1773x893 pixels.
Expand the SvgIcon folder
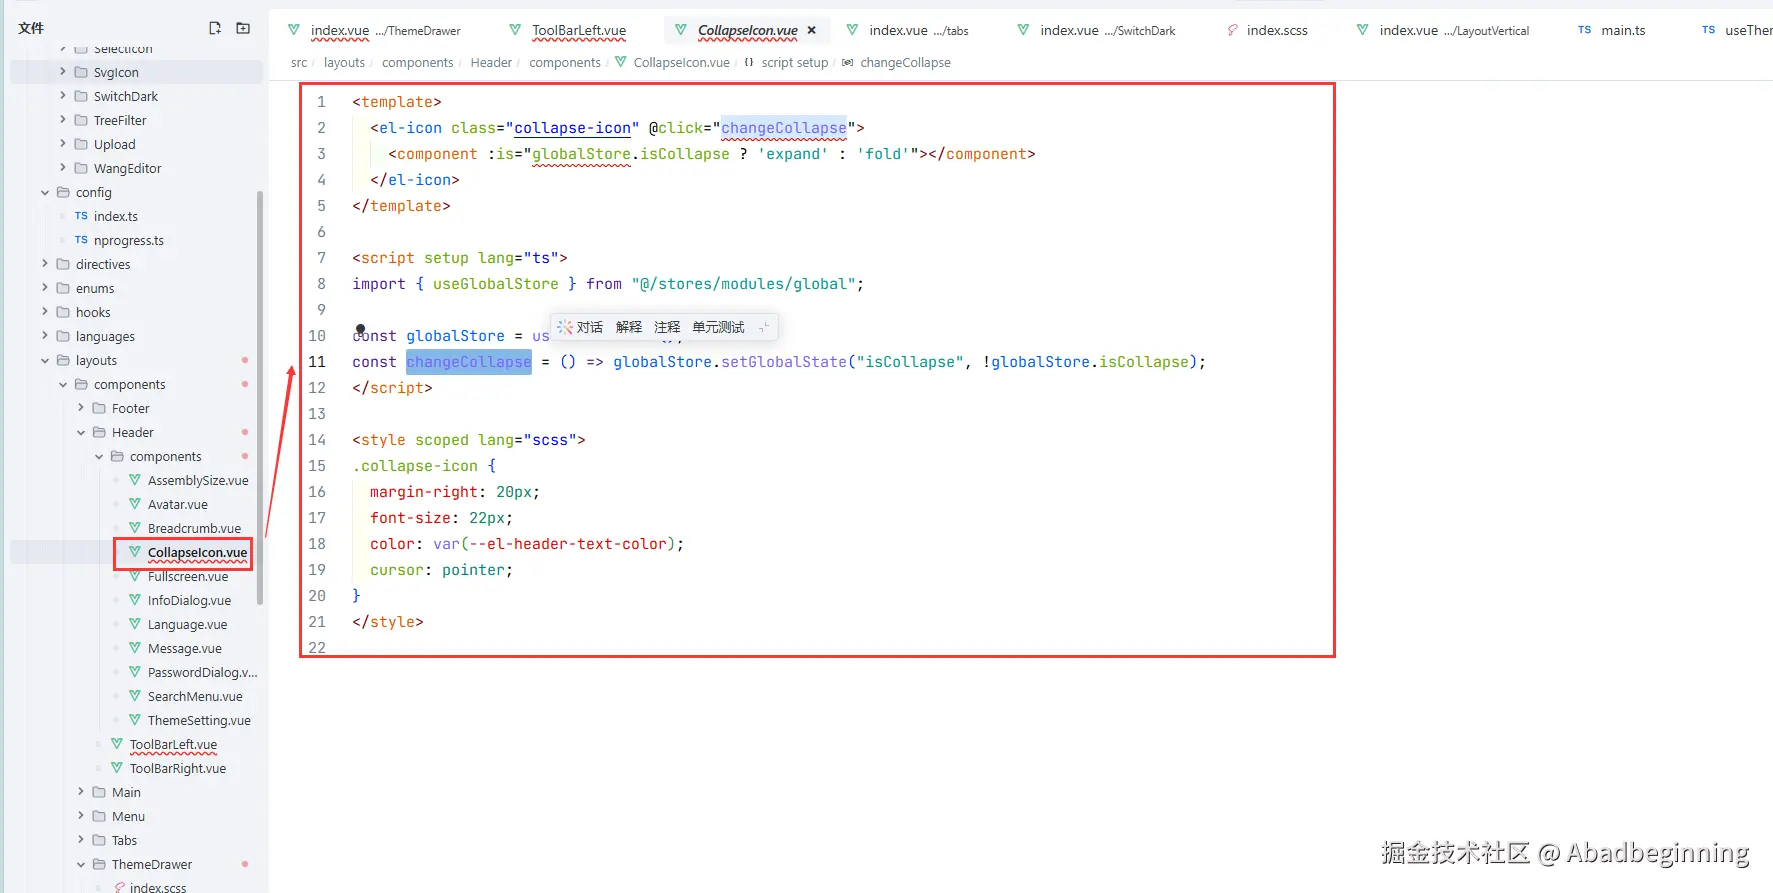[63, 72]
